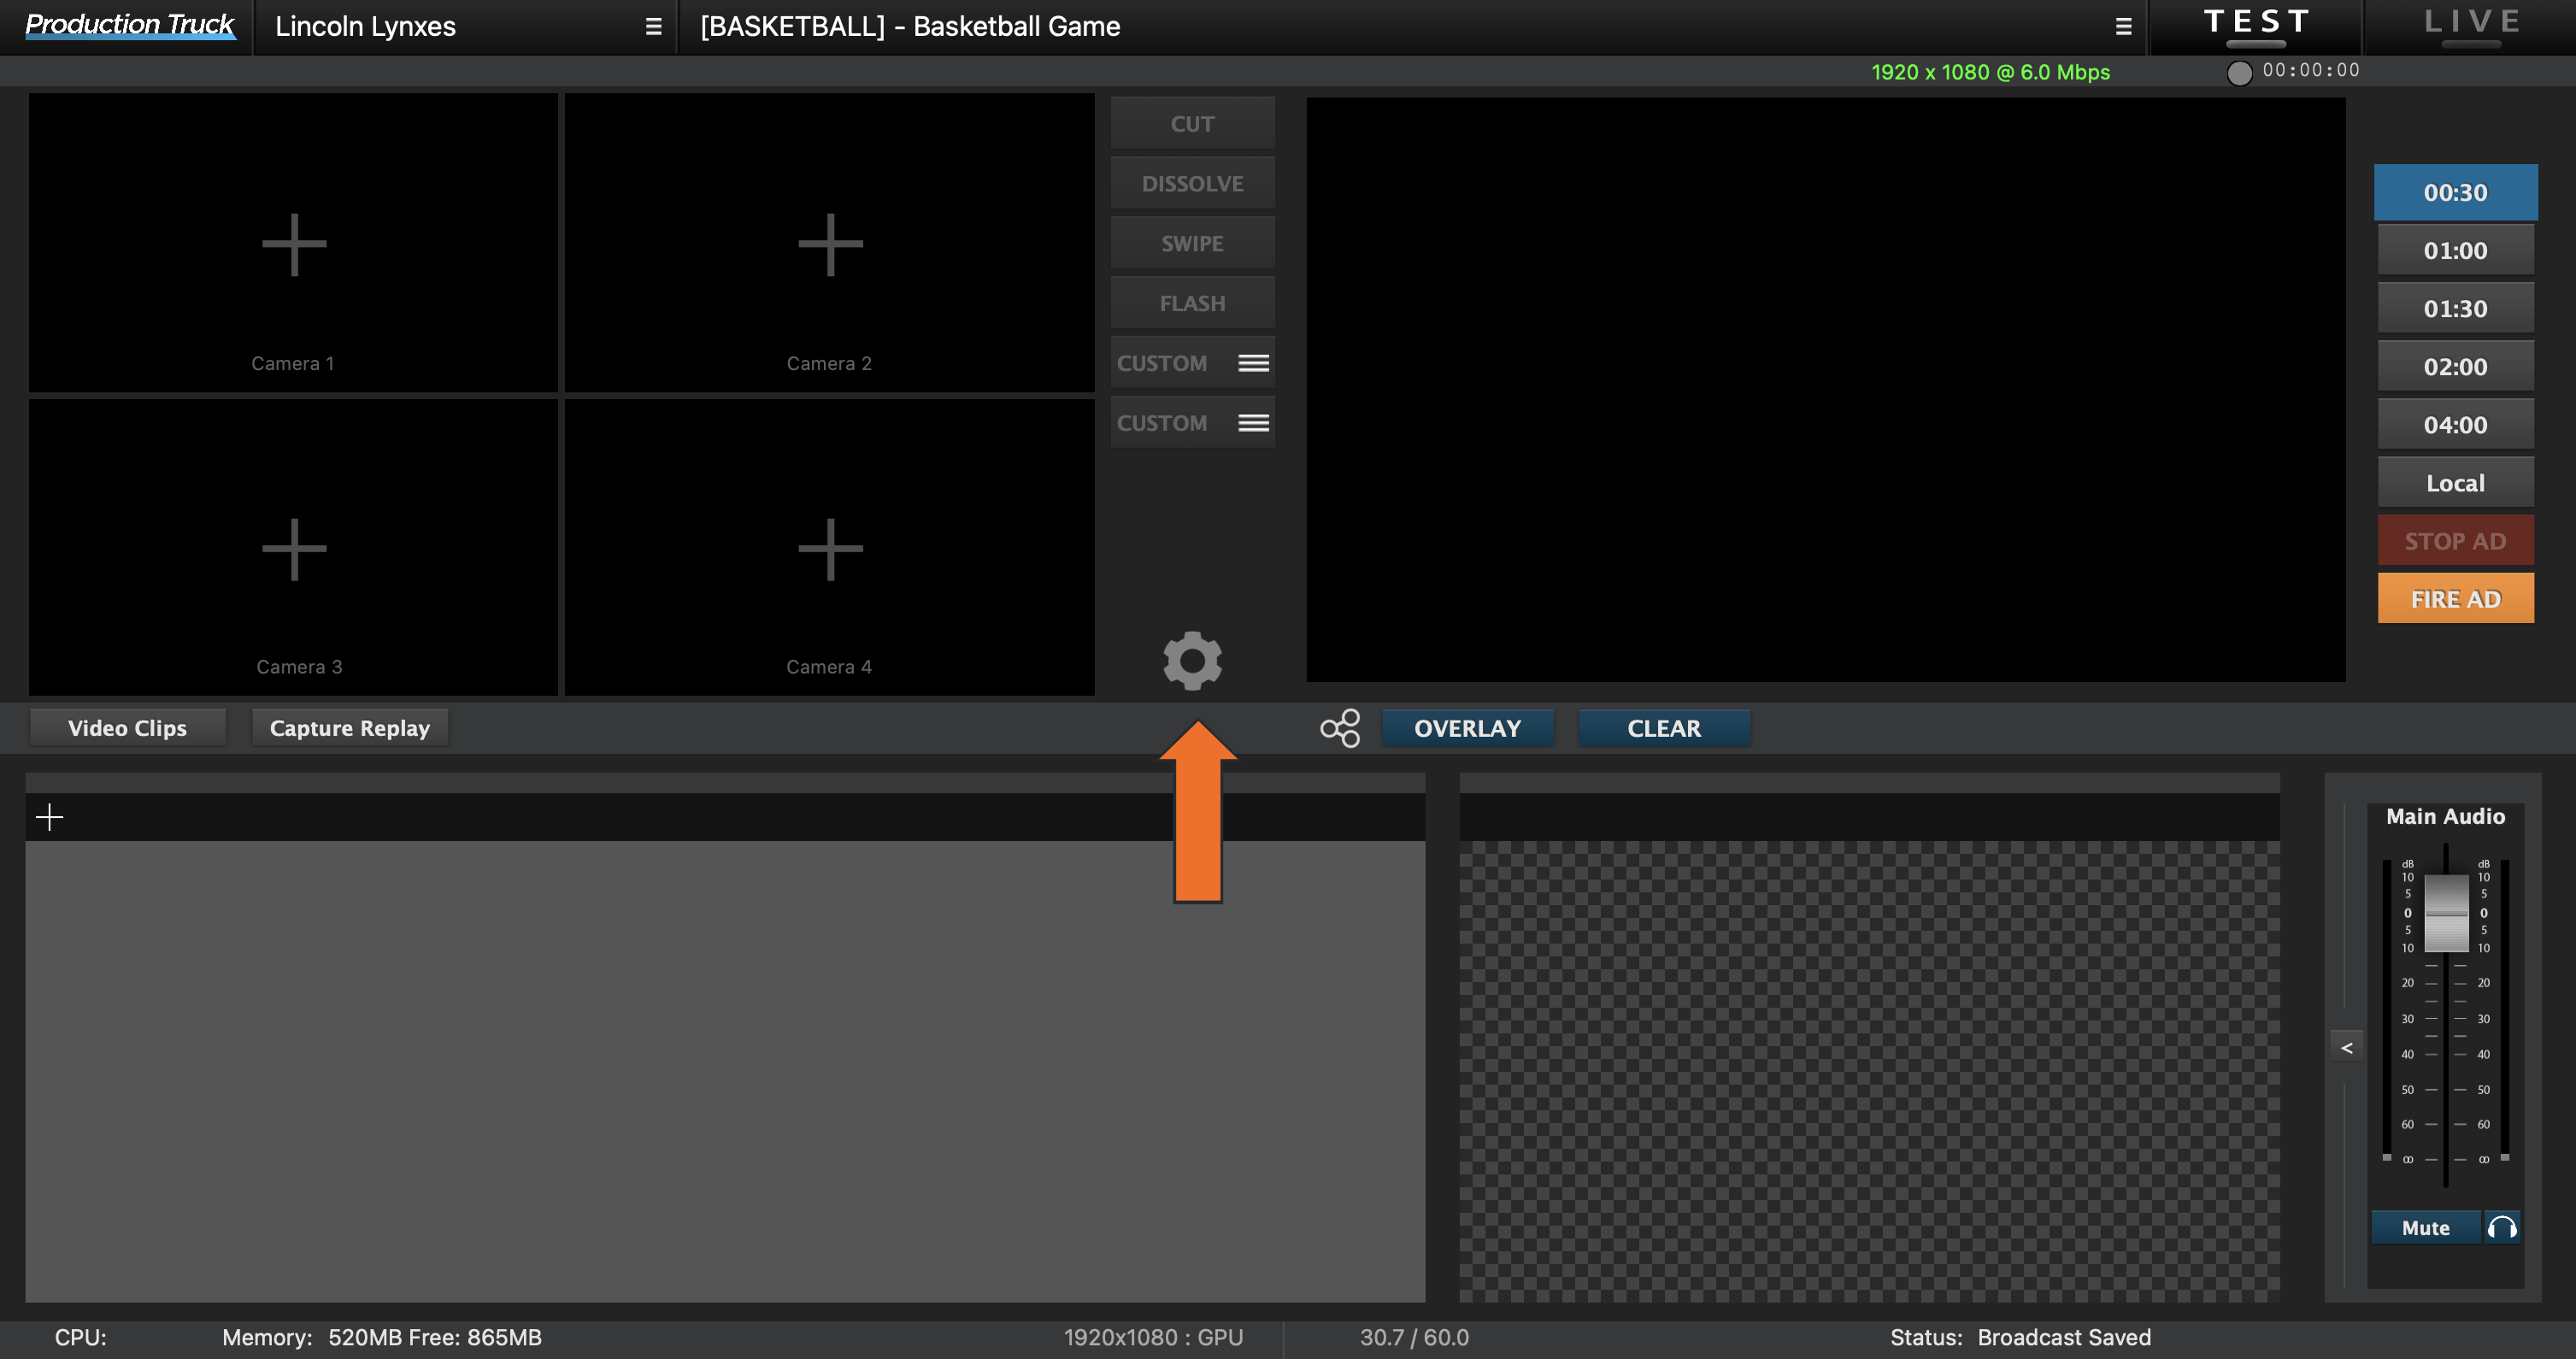
Task: Click the OVERLAY button
Action: click(x=1467, y=728)
